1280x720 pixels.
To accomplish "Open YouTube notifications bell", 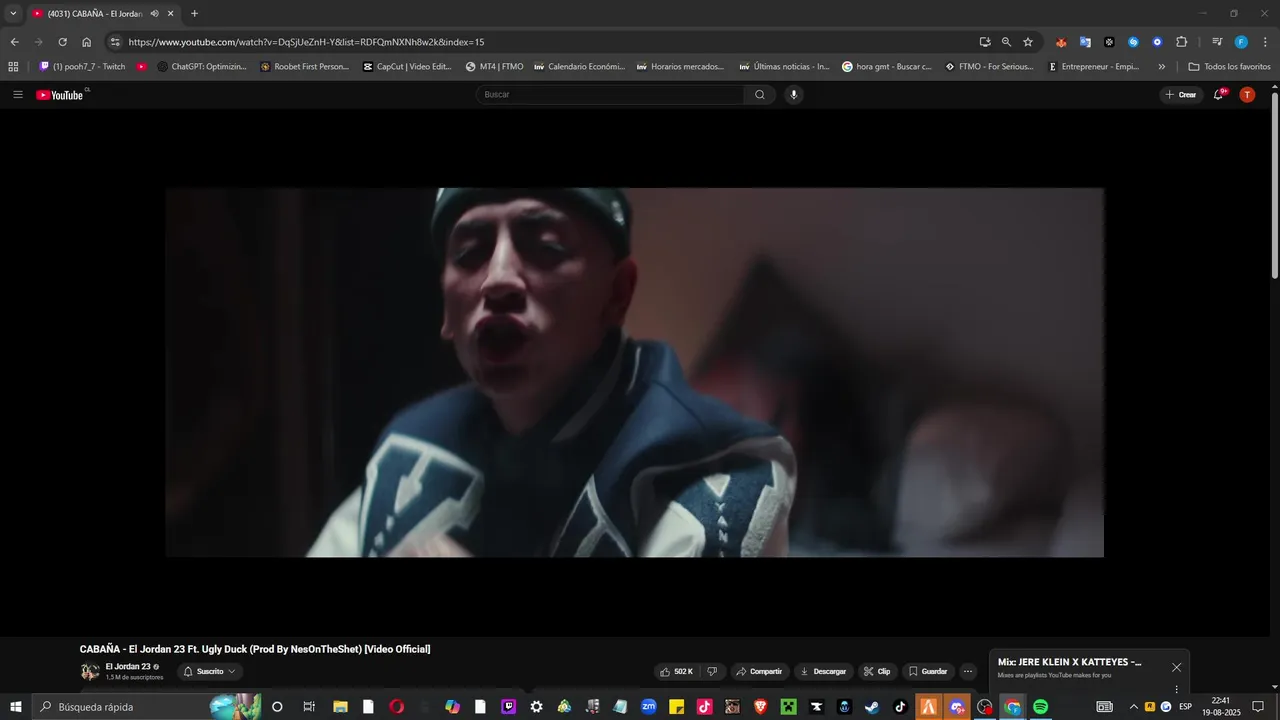I will tap(1219, 95).
